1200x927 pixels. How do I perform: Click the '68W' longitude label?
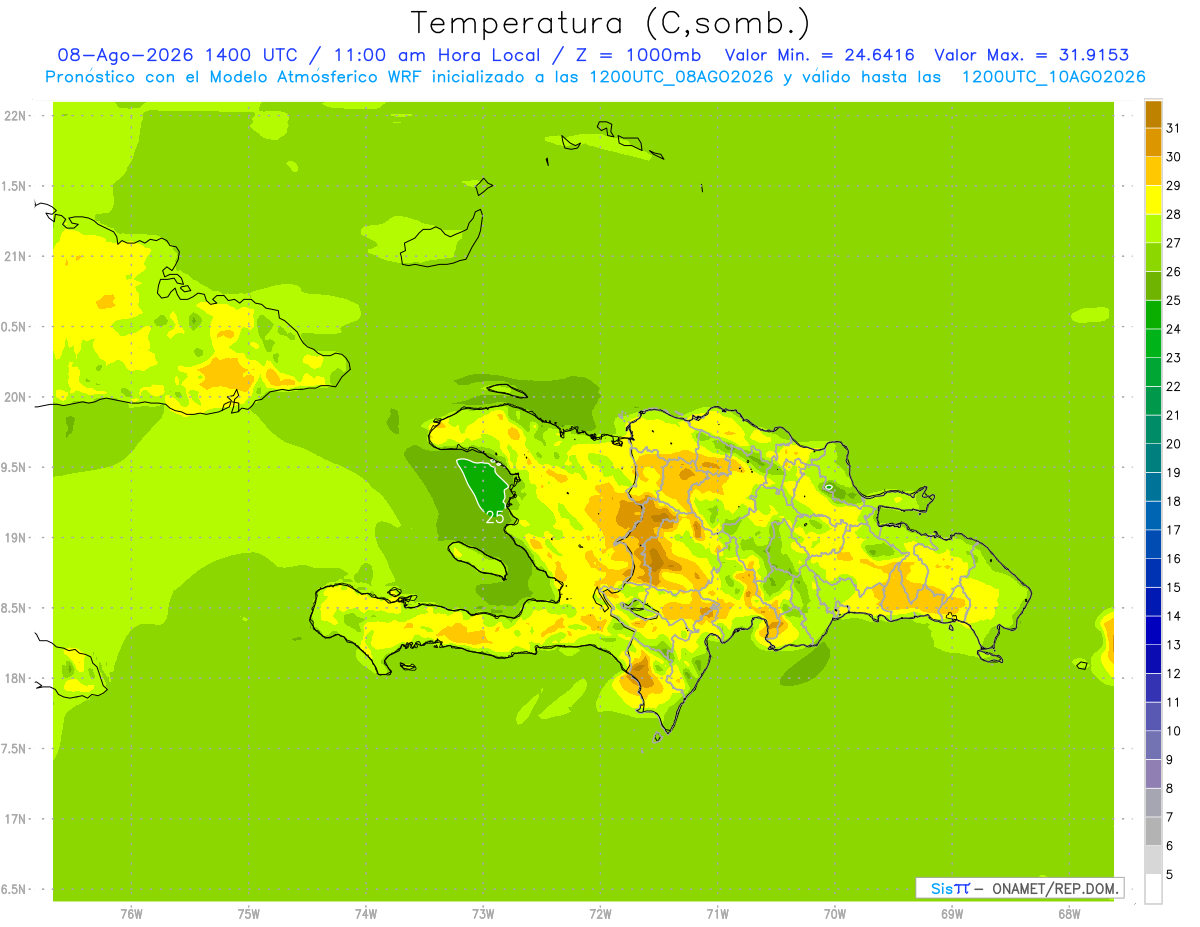tap(1069, 914)
